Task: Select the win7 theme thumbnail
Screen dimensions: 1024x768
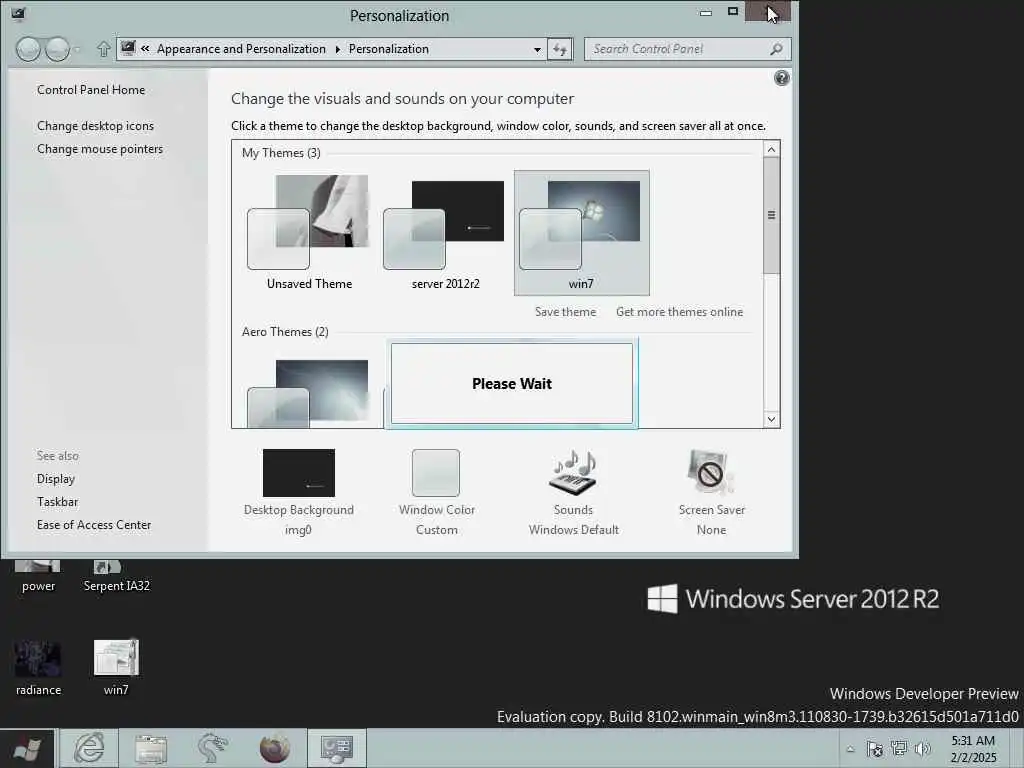Action: (581, 232)
